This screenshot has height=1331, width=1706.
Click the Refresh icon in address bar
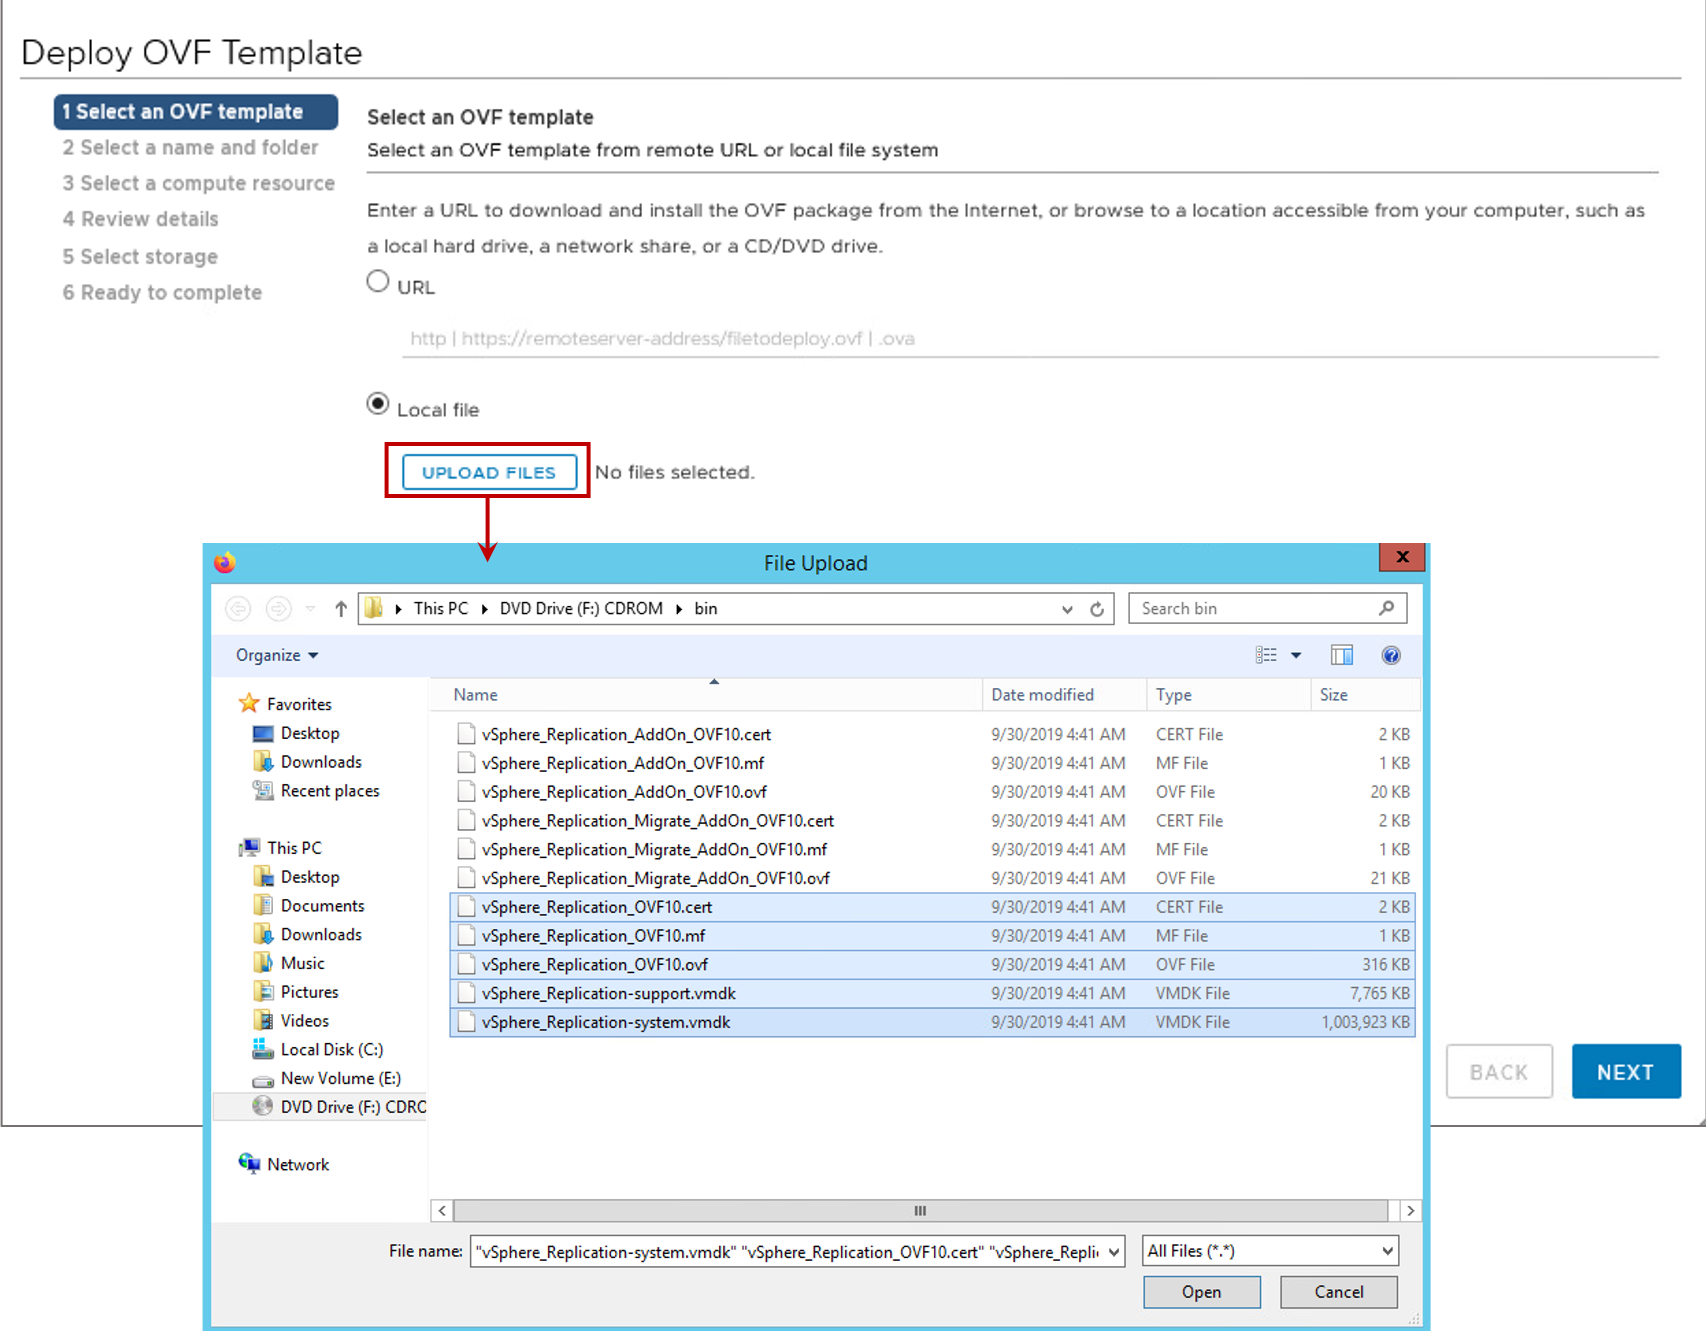(1097, 609)
